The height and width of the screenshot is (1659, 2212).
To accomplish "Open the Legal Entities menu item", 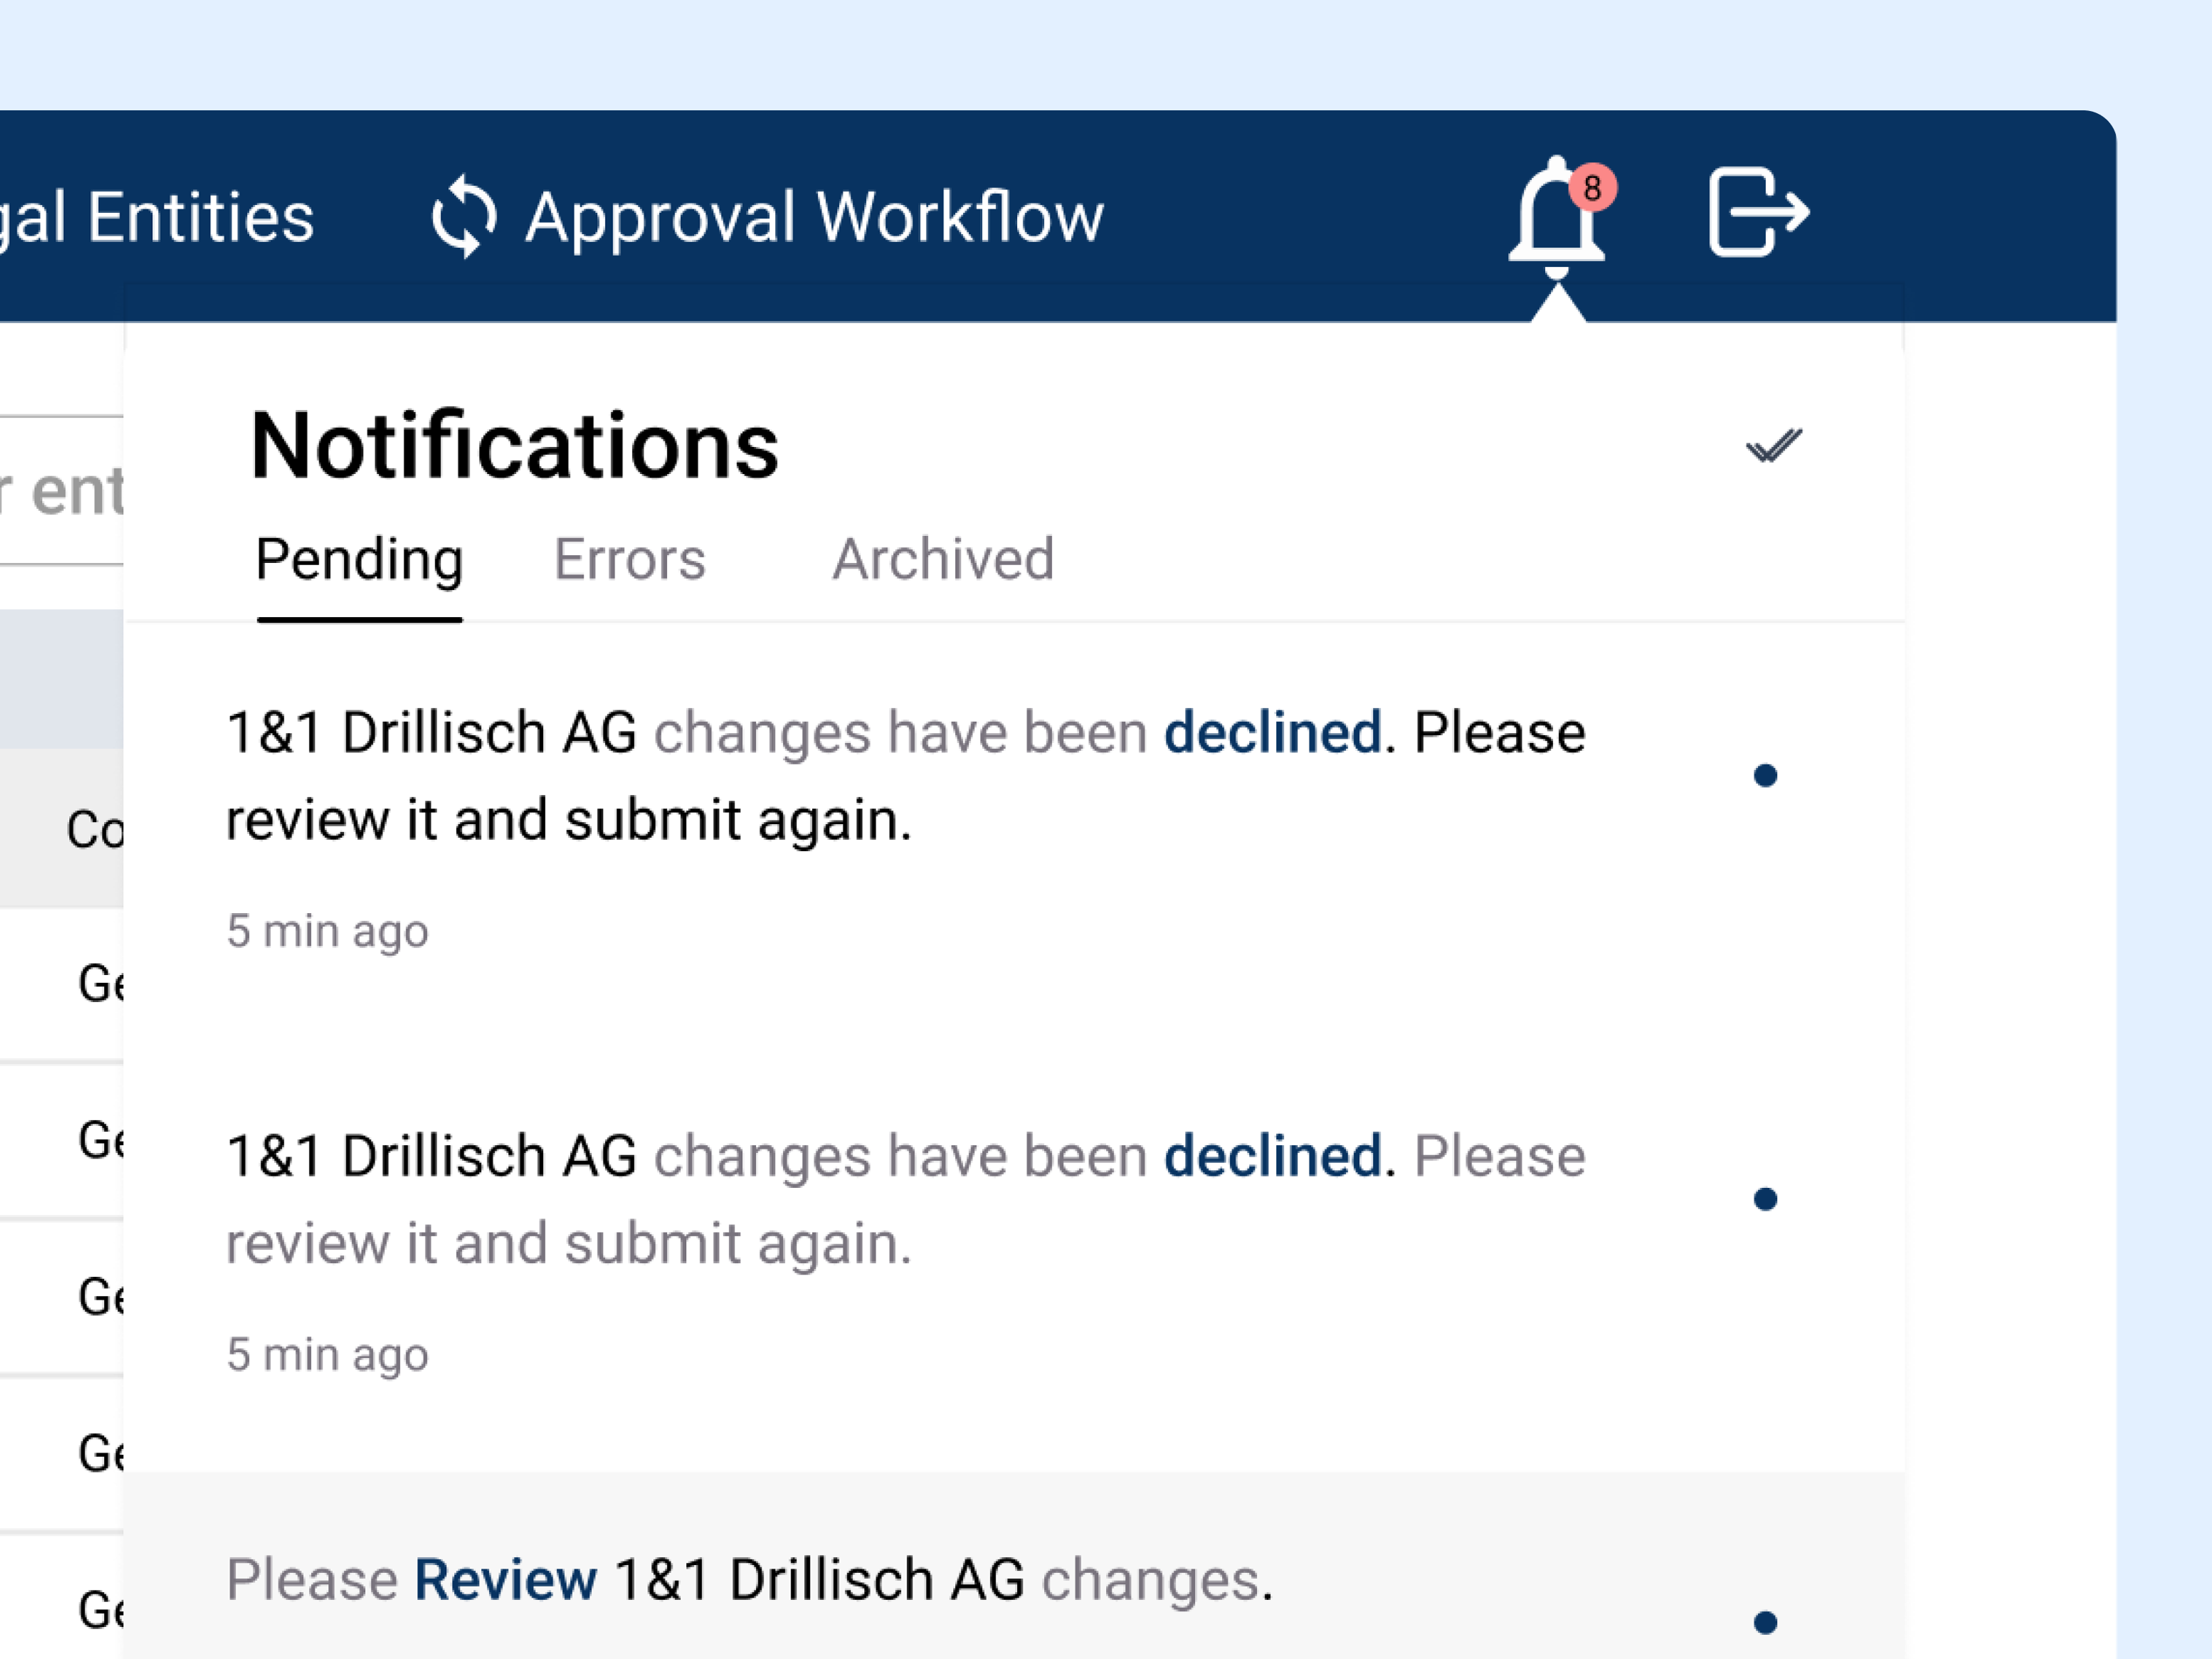I will click(157, 217).
